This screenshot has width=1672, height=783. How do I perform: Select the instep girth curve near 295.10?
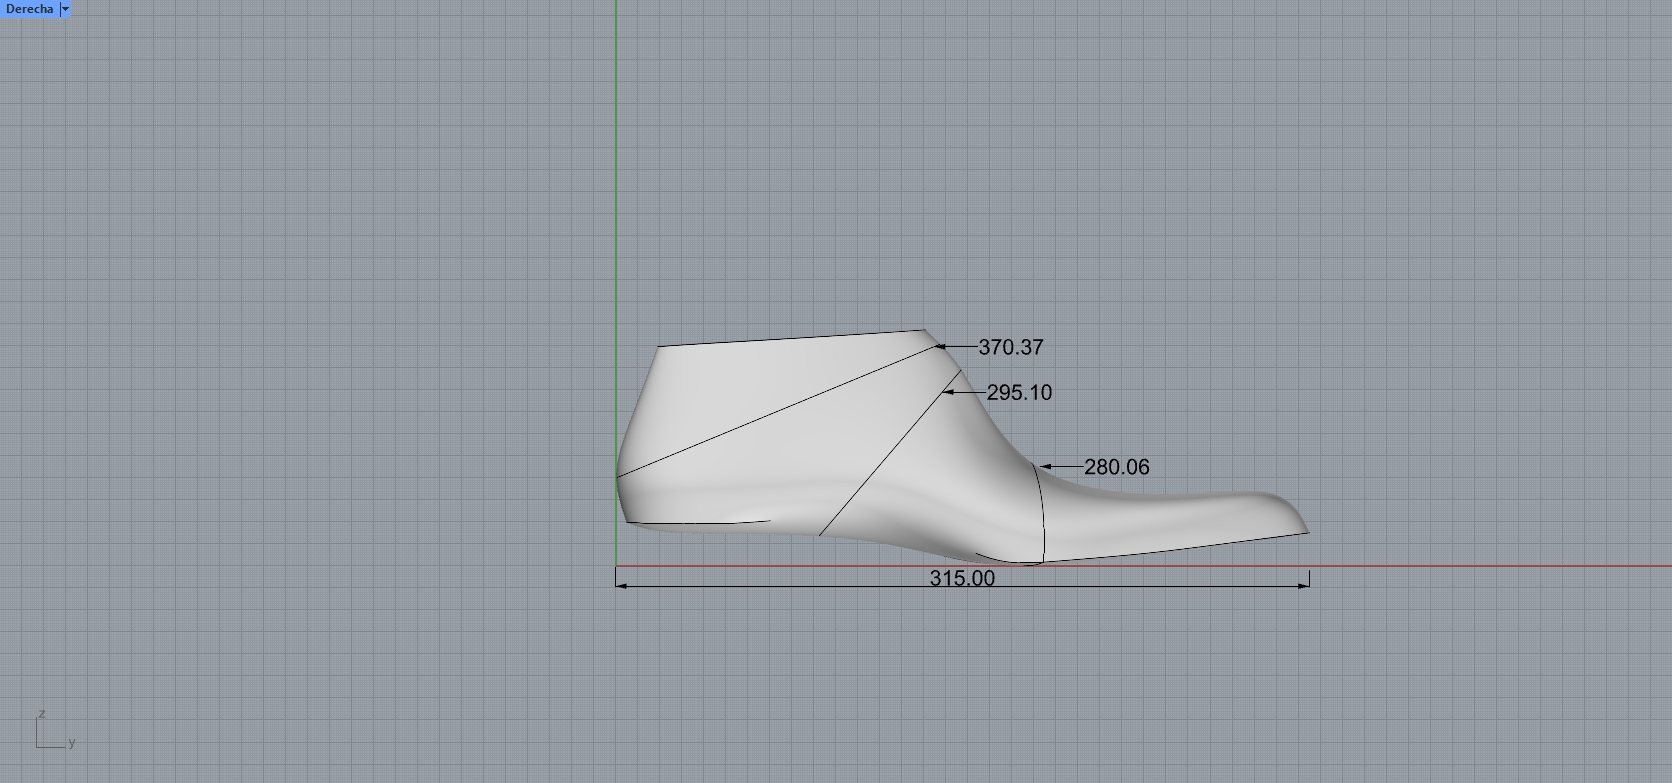point(880,462)
